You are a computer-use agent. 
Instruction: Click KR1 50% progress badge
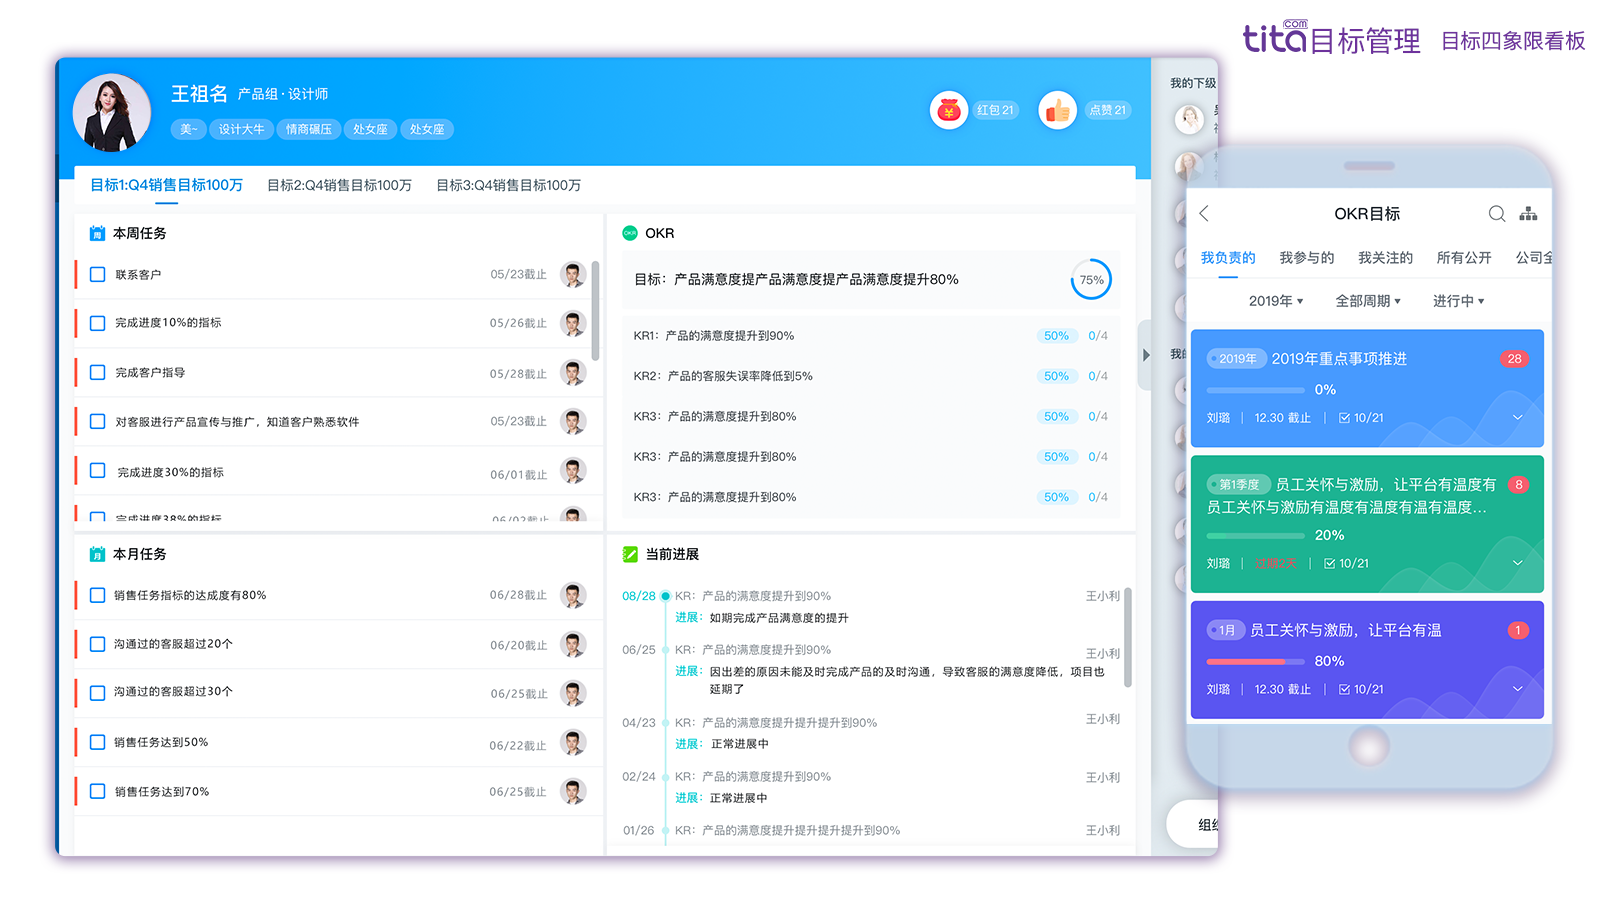[1056, 336]
